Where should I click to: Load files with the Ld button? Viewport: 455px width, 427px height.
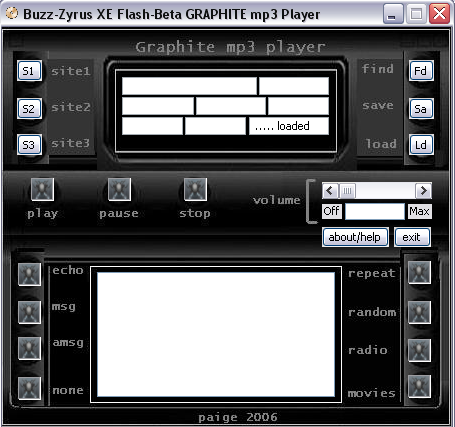pyautogui.click(x=421, y=145)
